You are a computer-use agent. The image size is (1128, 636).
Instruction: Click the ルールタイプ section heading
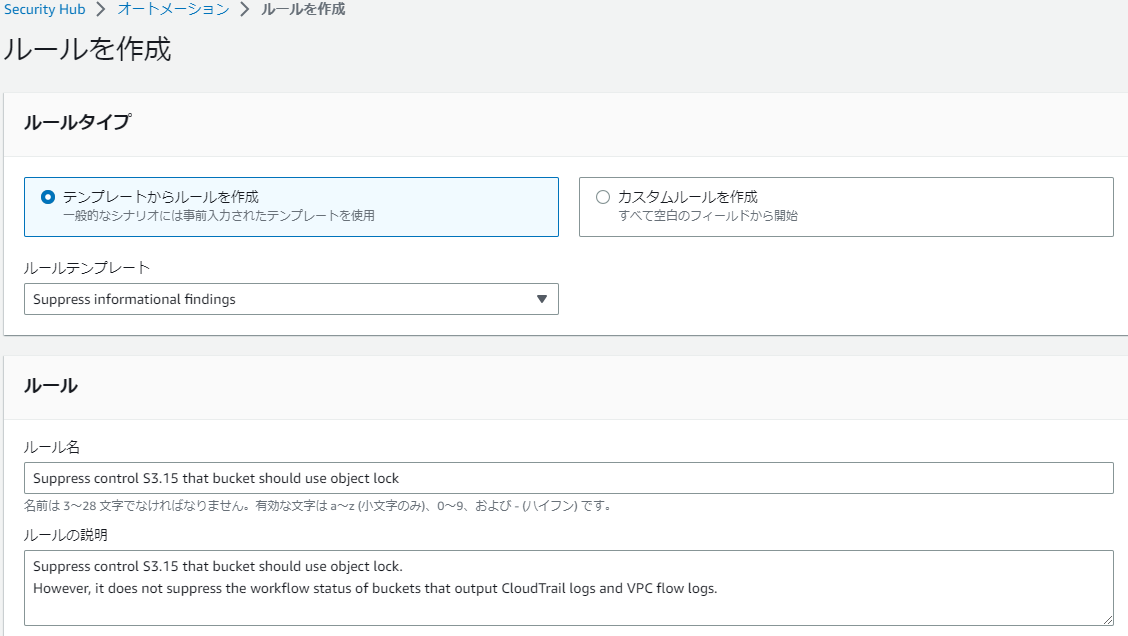pyautogui.click(x=77, y=123)
